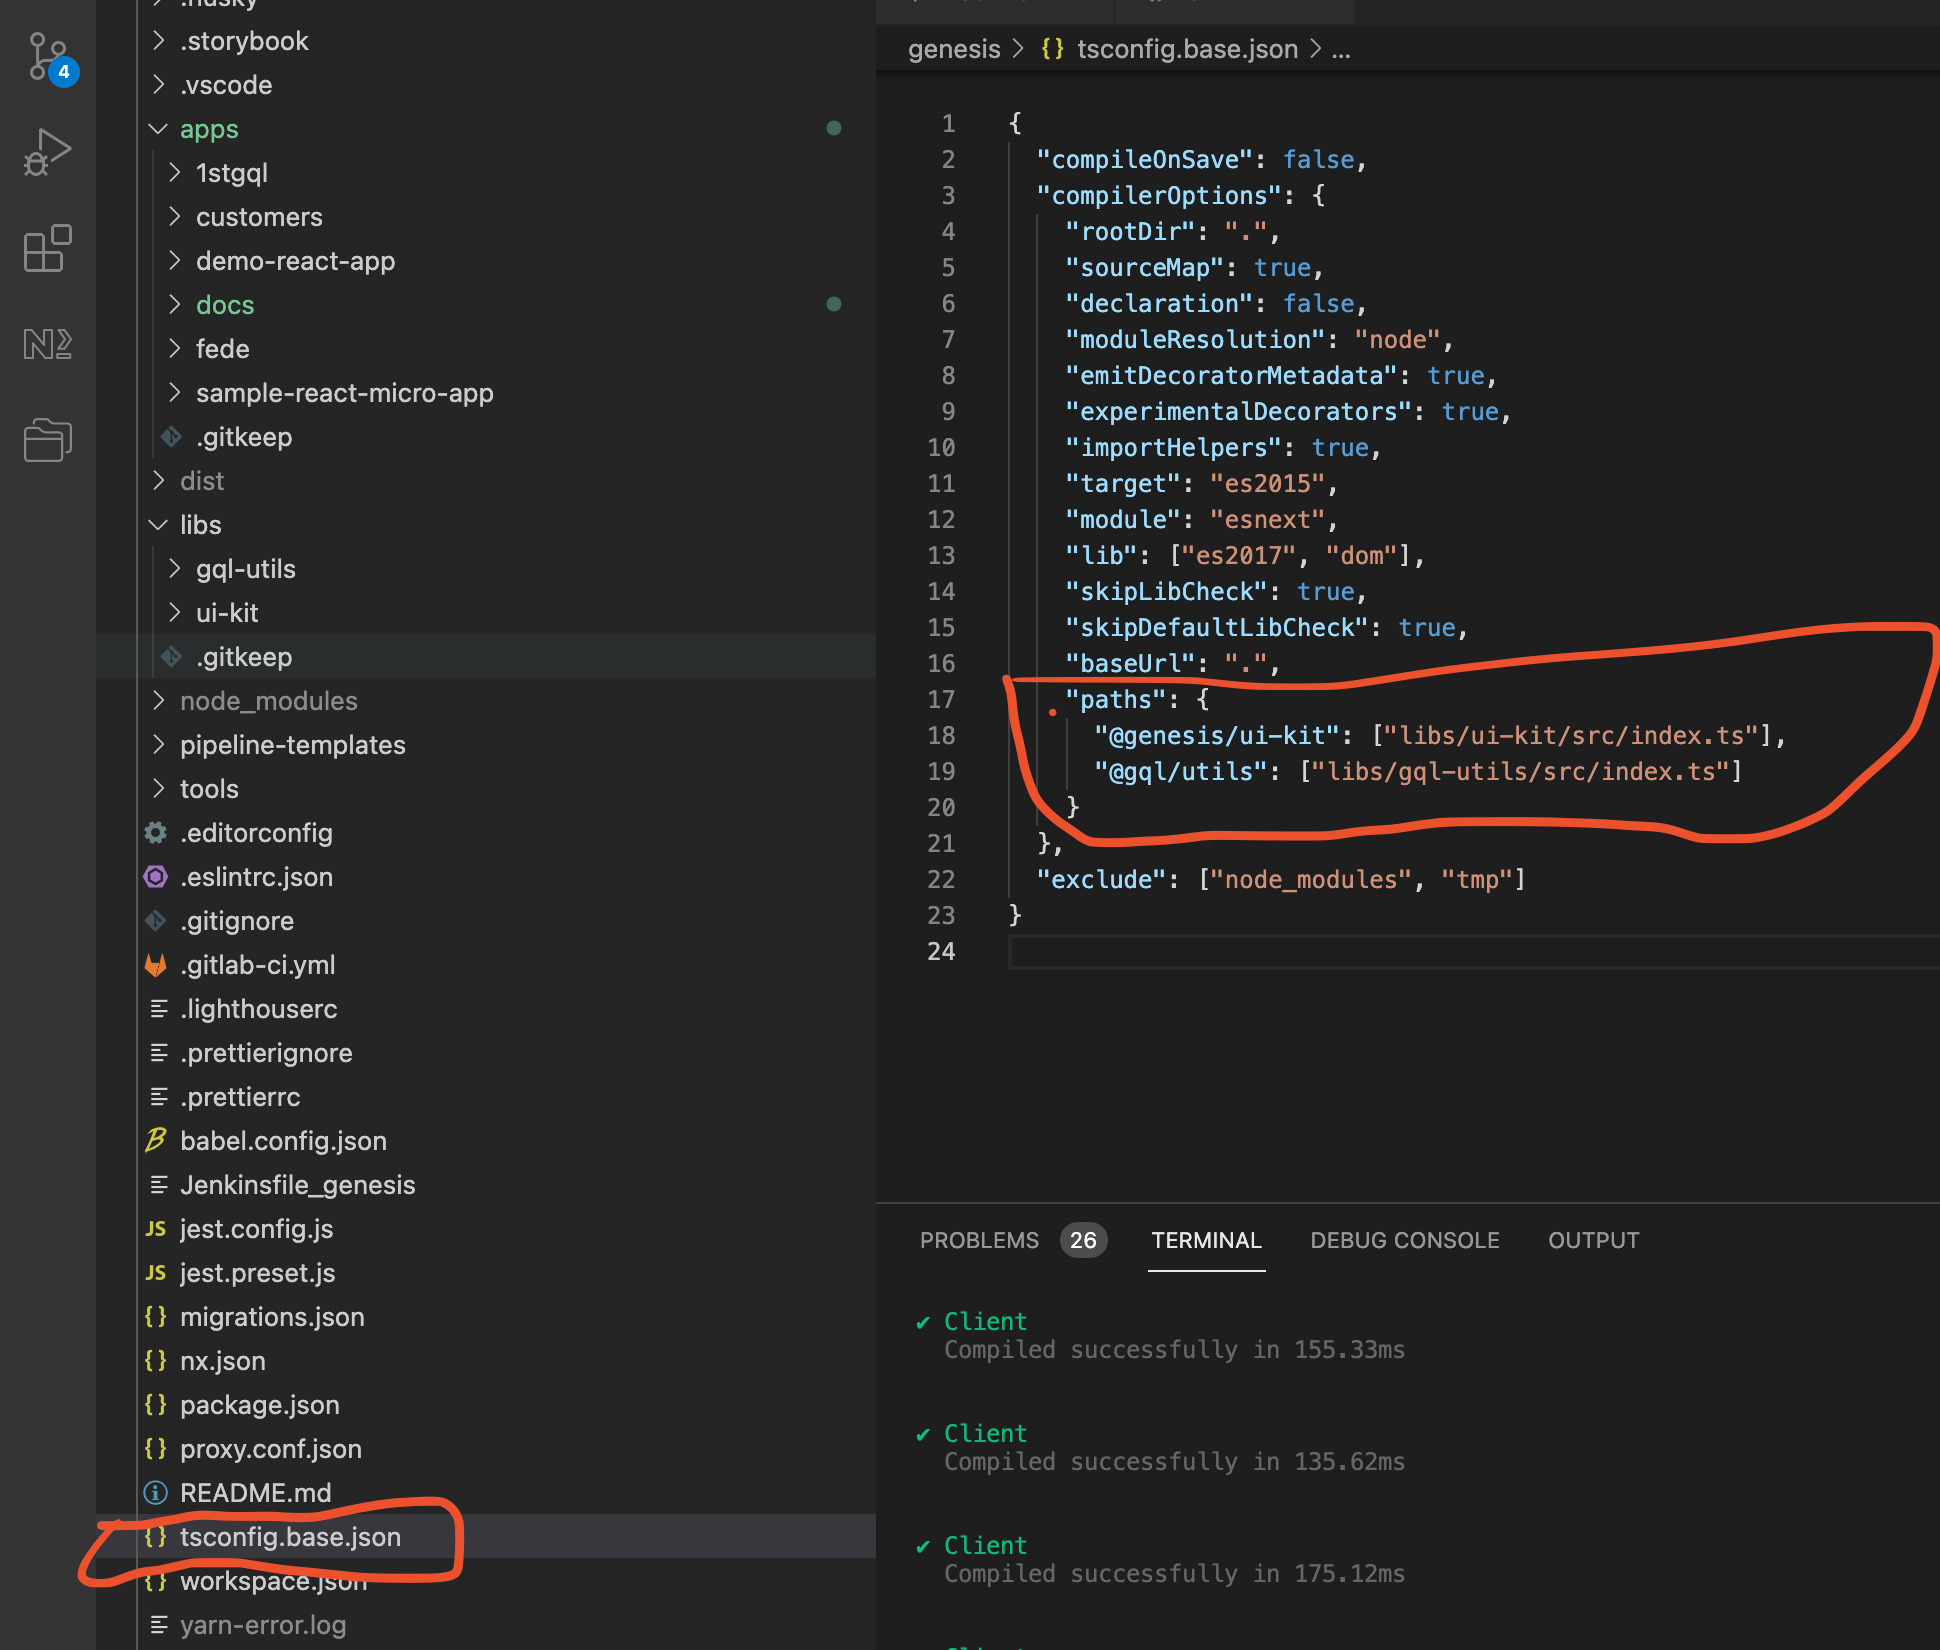
Task: Open the Extensions view icon
Action: (x=47, y=248)
